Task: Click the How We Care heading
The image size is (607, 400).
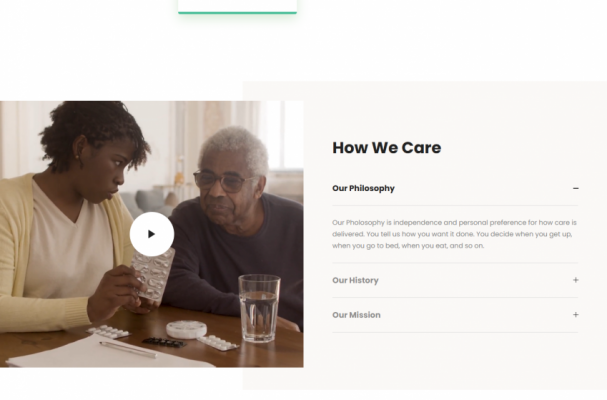Action: pyautogui.click(x=386, y=148)
